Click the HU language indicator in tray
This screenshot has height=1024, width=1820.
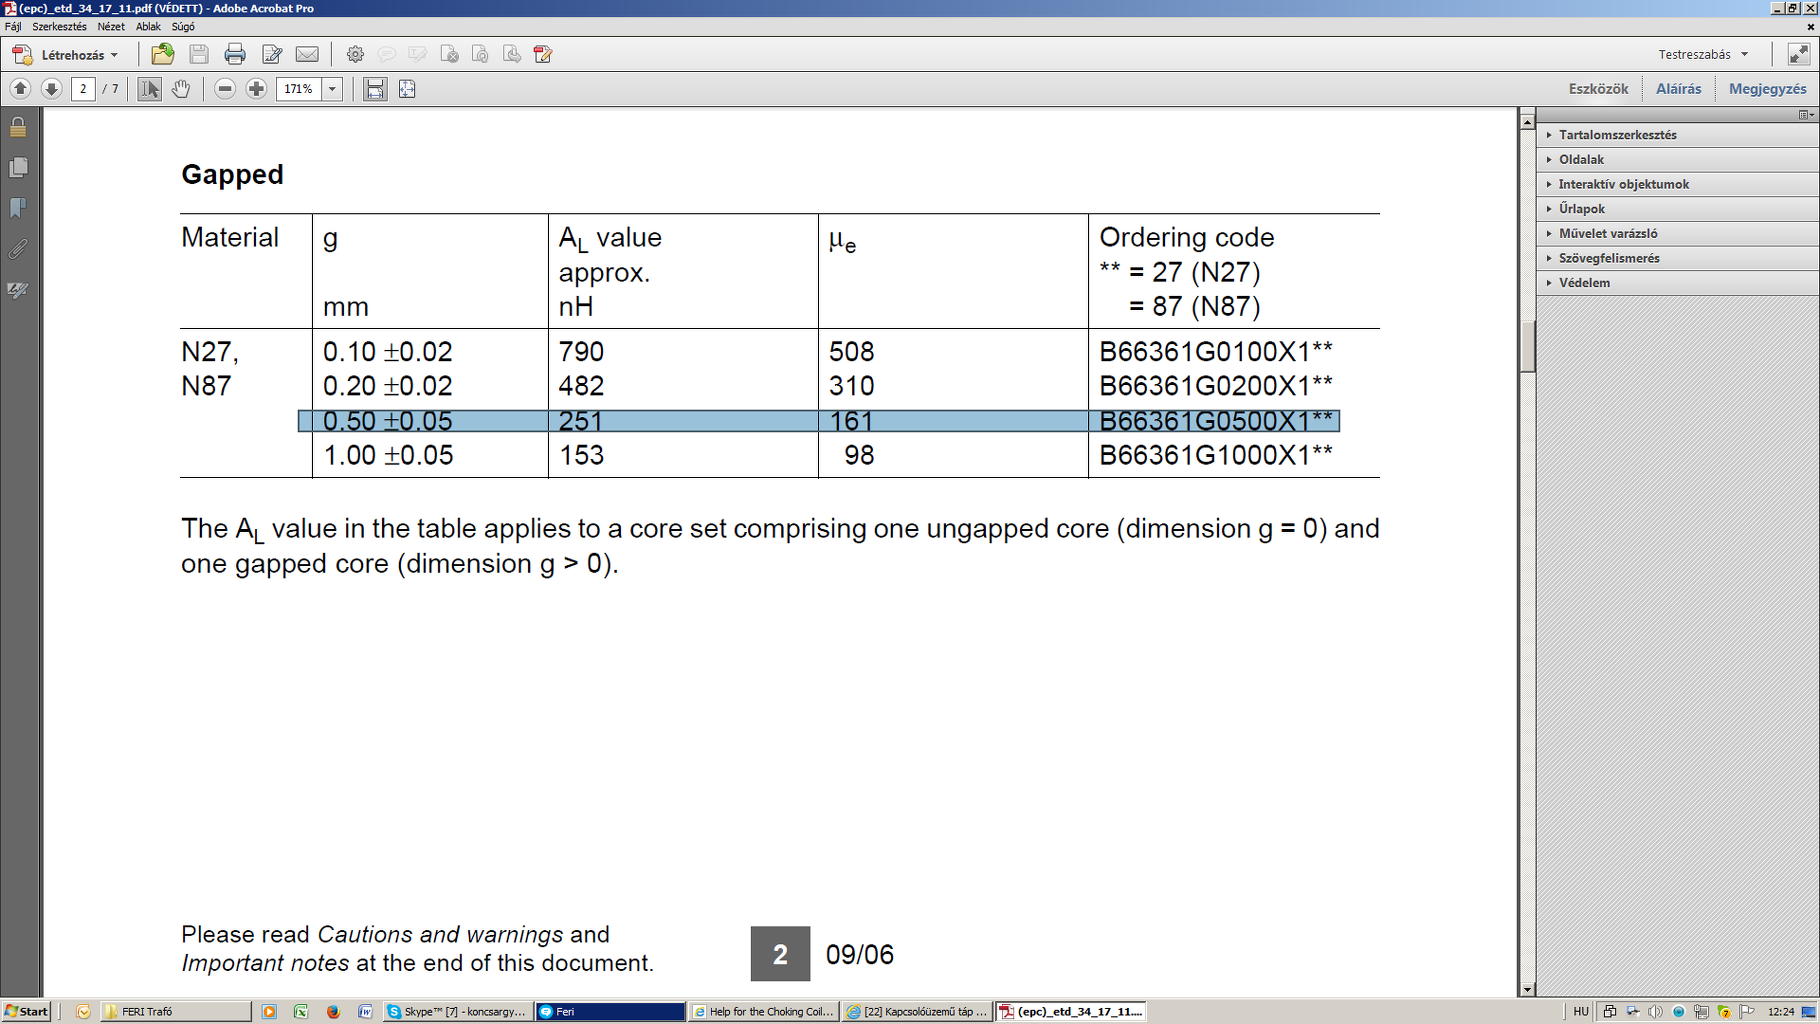(x=1581, y=1011)
